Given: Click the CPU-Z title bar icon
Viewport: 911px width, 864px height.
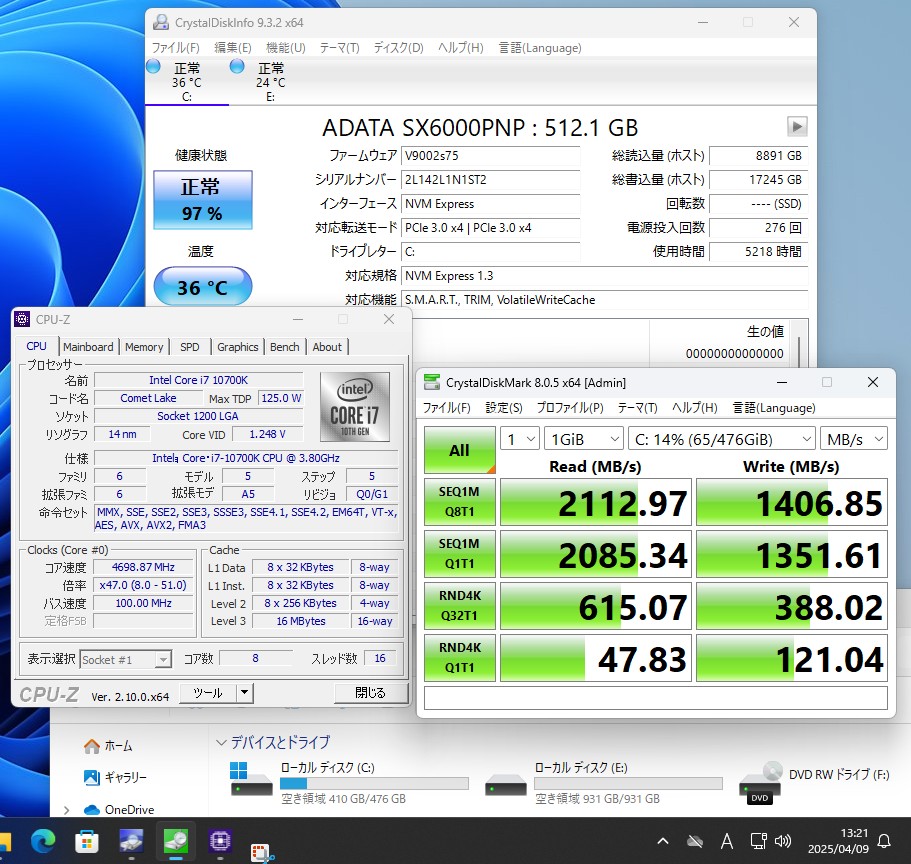Looking at the screenshot, I should [22, 319].
